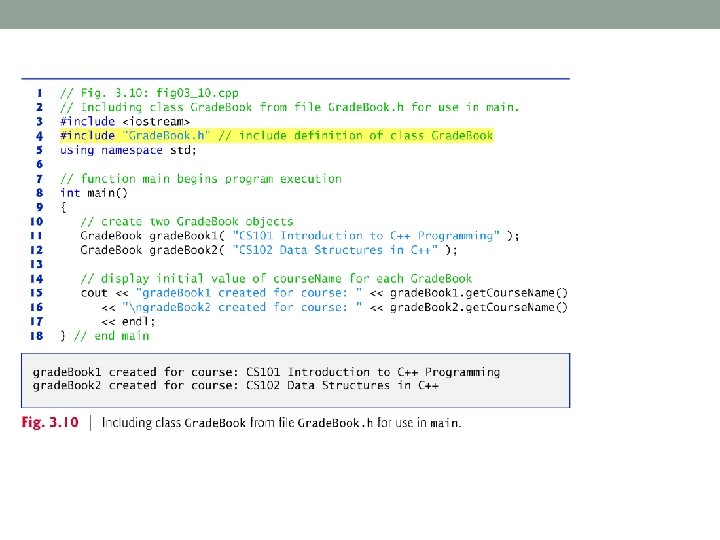Click the cout line calling gradeBook1.getCourseName()

click(324, 293)
